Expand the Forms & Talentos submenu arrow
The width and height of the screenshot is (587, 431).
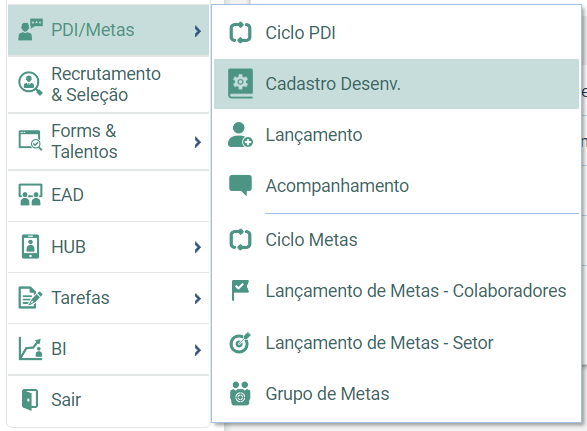coord(198,142)
